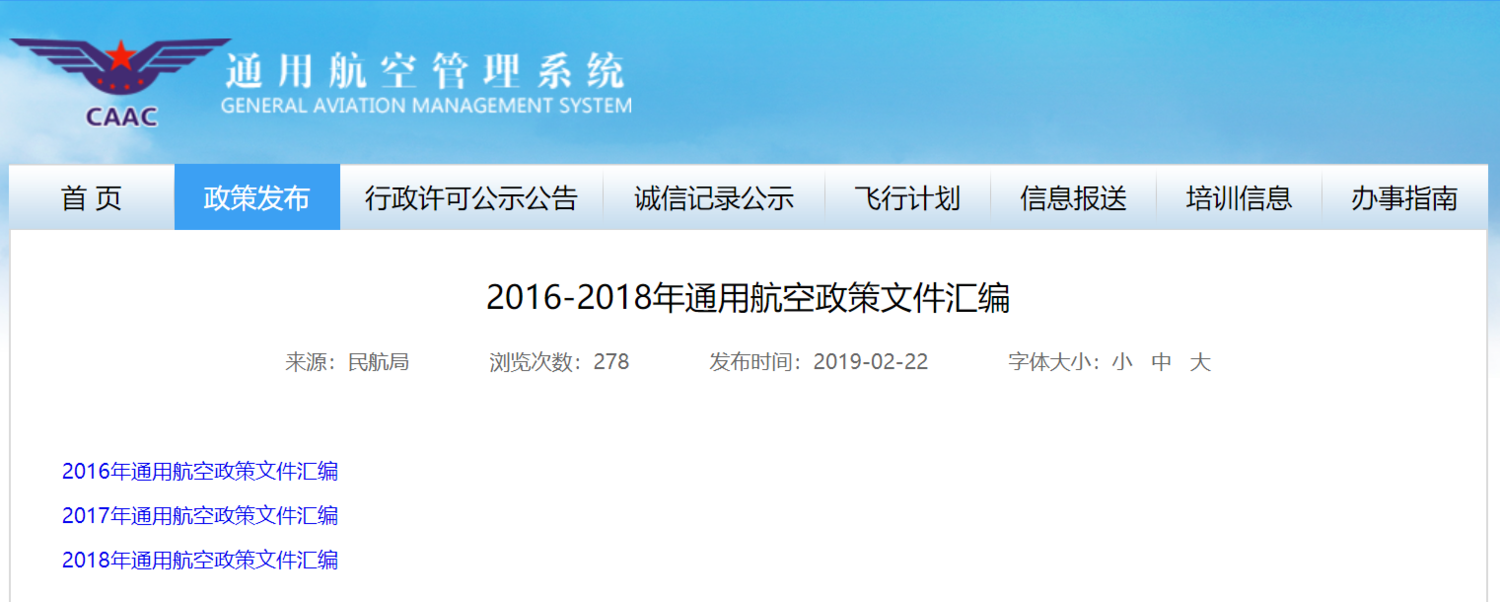Set font size to 中

click(x=1161, y=362)
